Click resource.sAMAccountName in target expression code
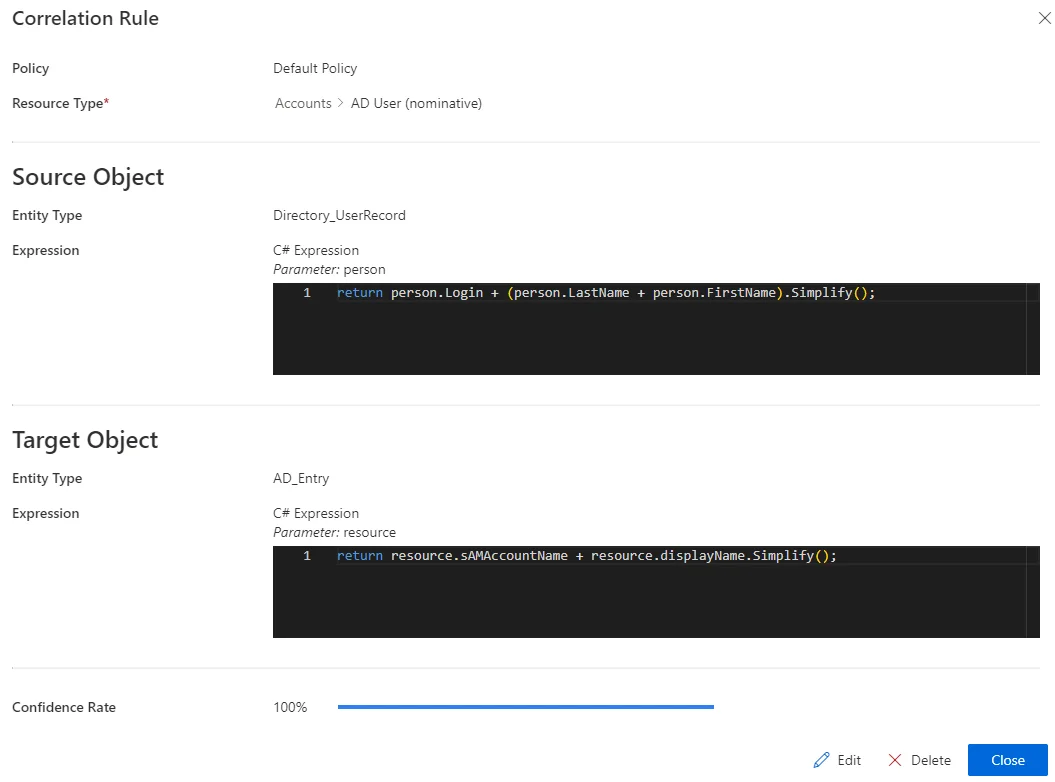Image resolution: width=1055 pixels, height=782 pixels. (479, 556)
